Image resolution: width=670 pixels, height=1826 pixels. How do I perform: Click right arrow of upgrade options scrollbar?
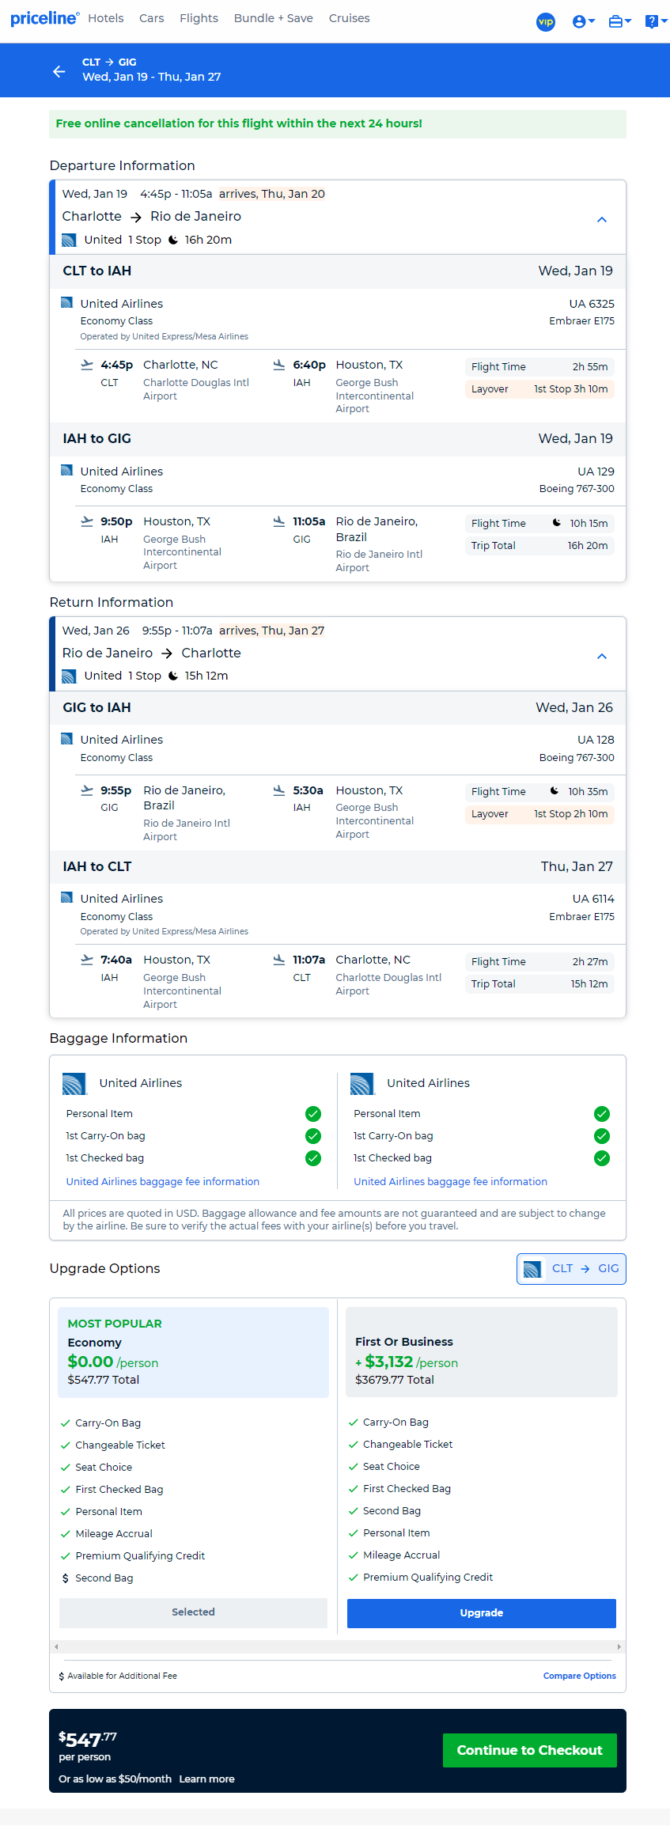619,1646
